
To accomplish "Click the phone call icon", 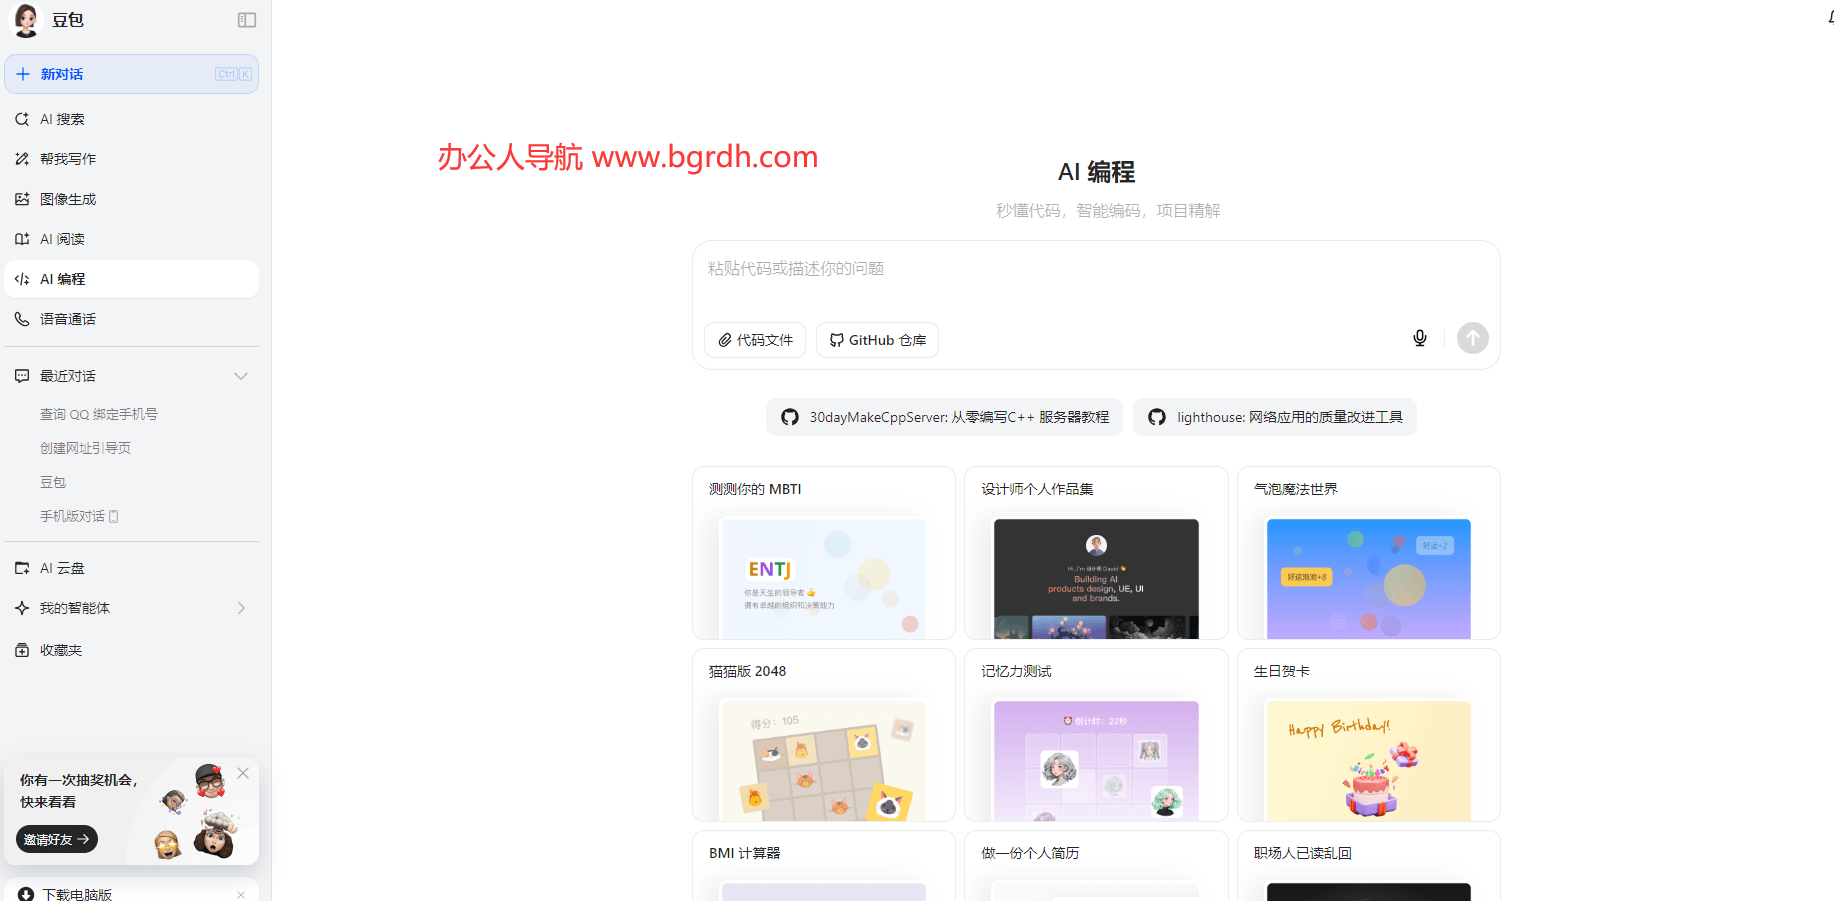I will pos(22,319).
